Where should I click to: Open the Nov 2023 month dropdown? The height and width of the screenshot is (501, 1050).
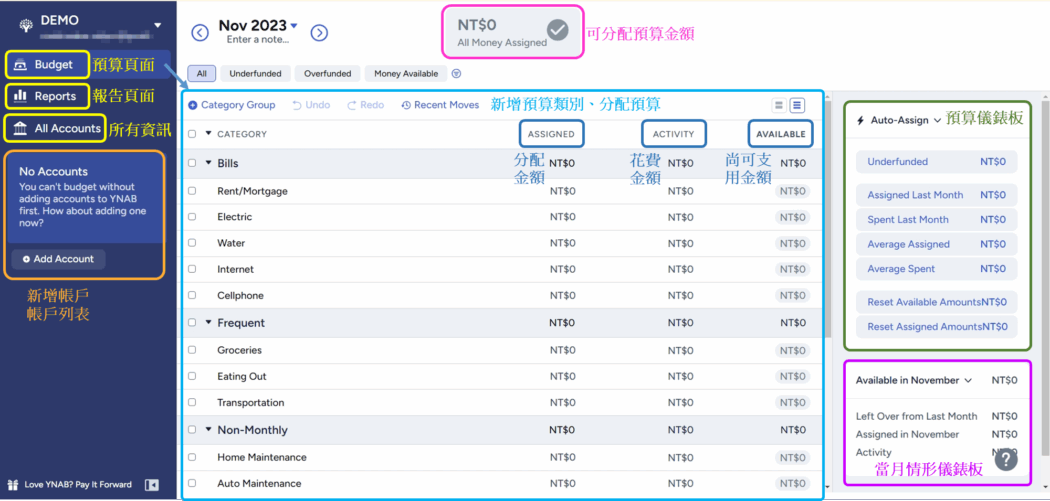pos(294,26)
